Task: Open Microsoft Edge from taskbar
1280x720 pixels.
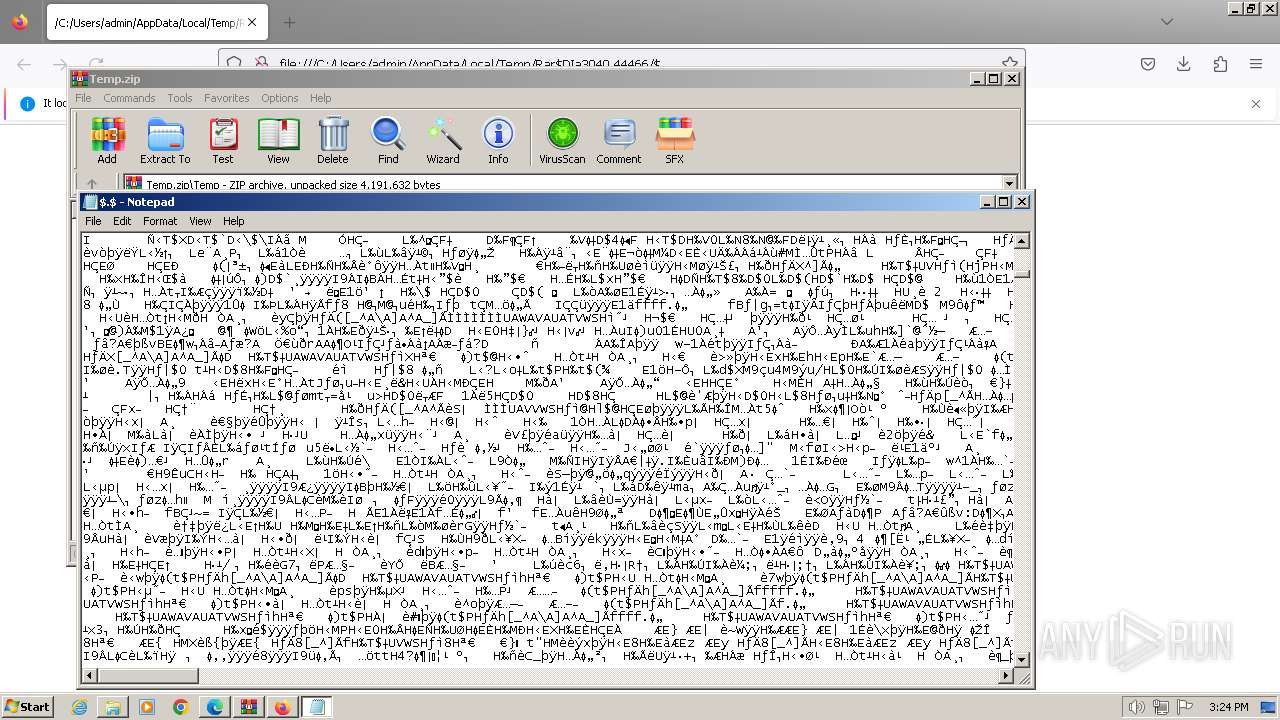Action: 215,707
